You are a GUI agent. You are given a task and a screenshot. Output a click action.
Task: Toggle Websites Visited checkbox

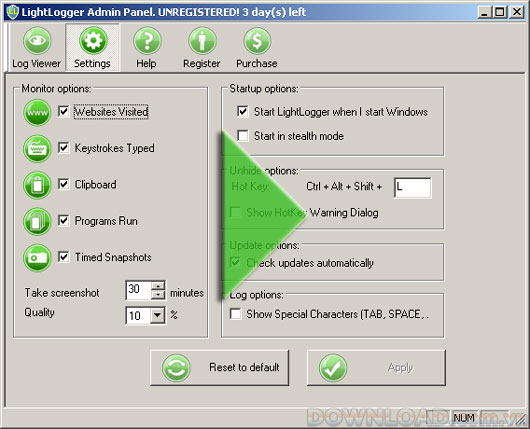64,112
